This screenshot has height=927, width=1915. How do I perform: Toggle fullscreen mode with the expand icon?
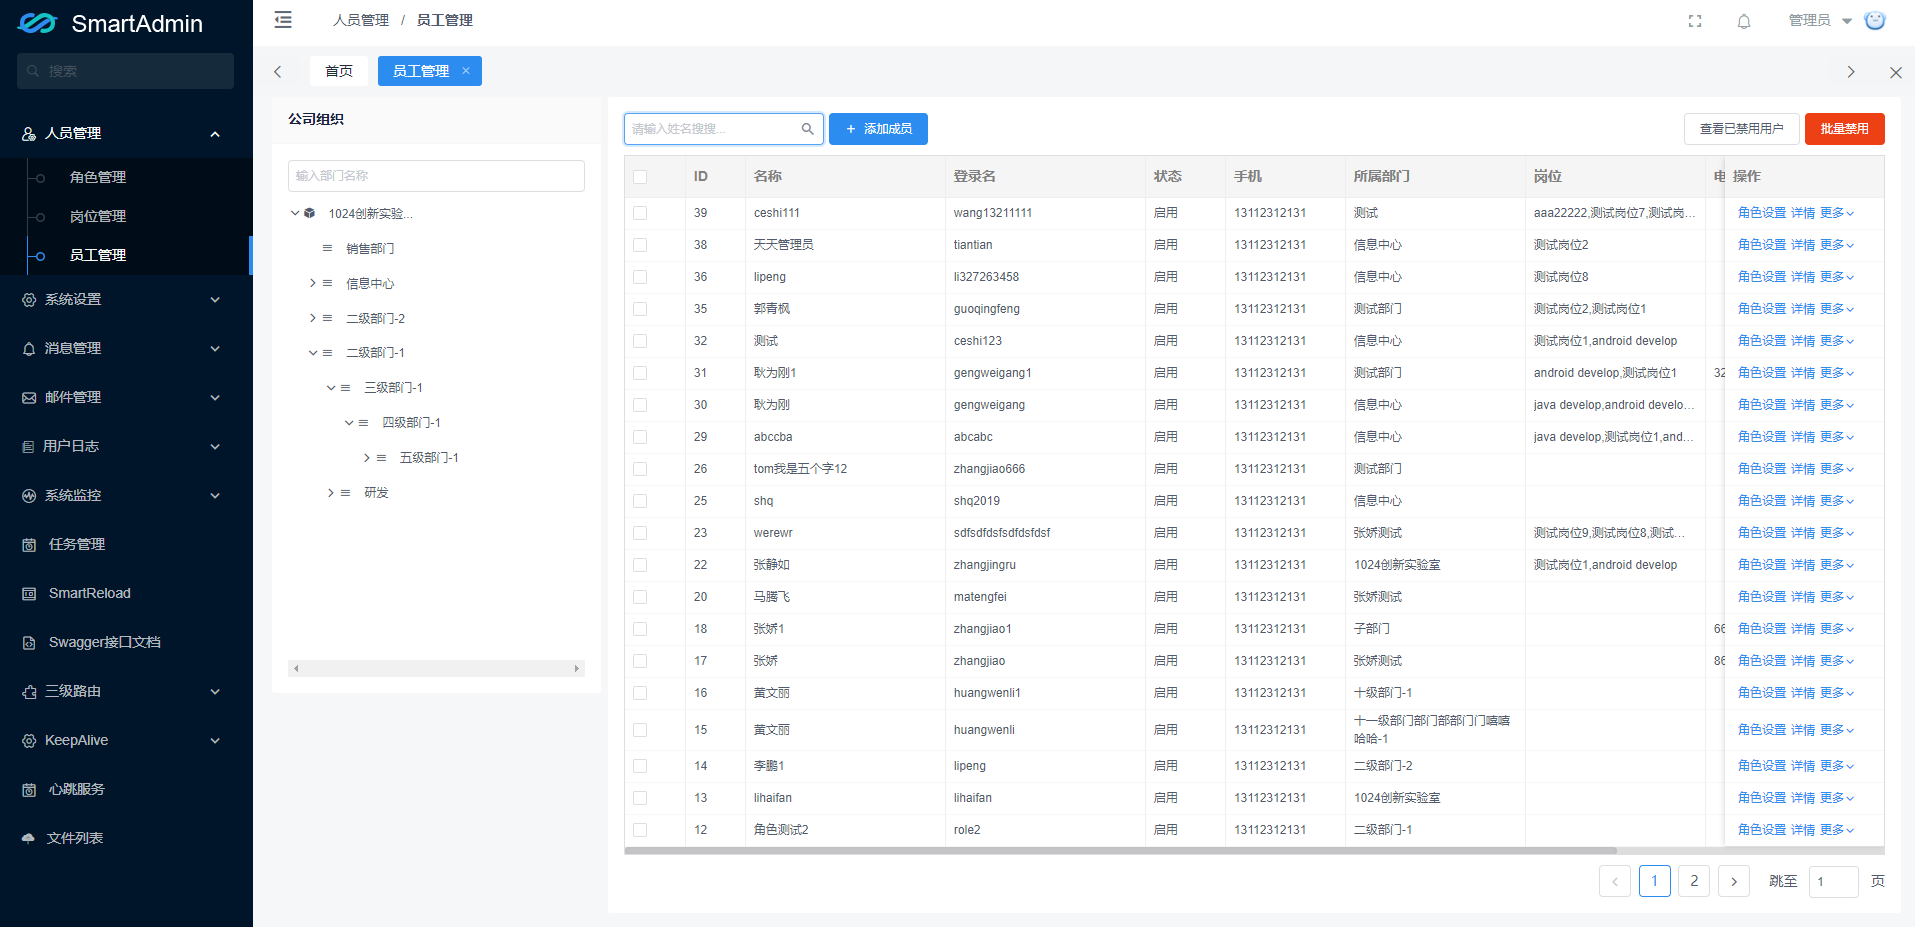[1694, 21]
